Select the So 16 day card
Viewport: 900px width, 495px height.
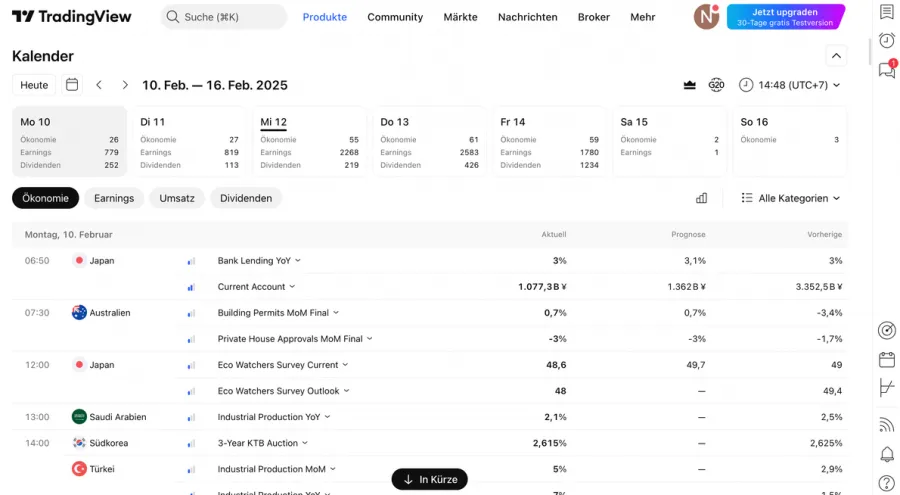[x=789, y=141]
